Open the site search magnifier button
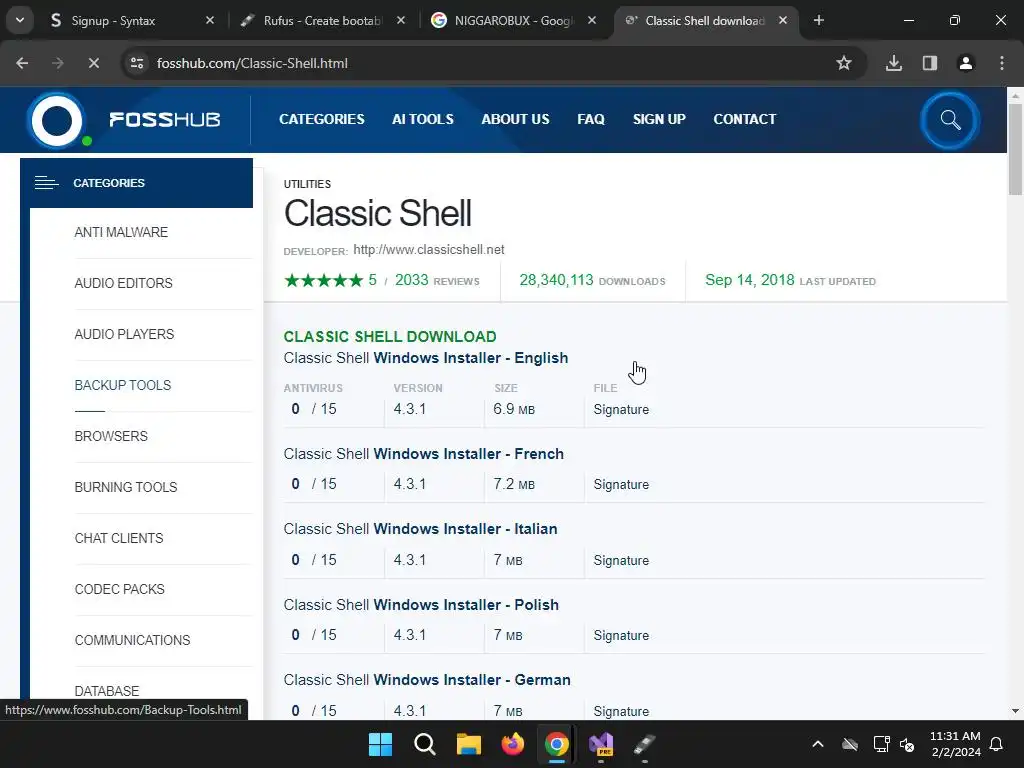Screen dimensions: 1024x768 [x=950, y=120]
